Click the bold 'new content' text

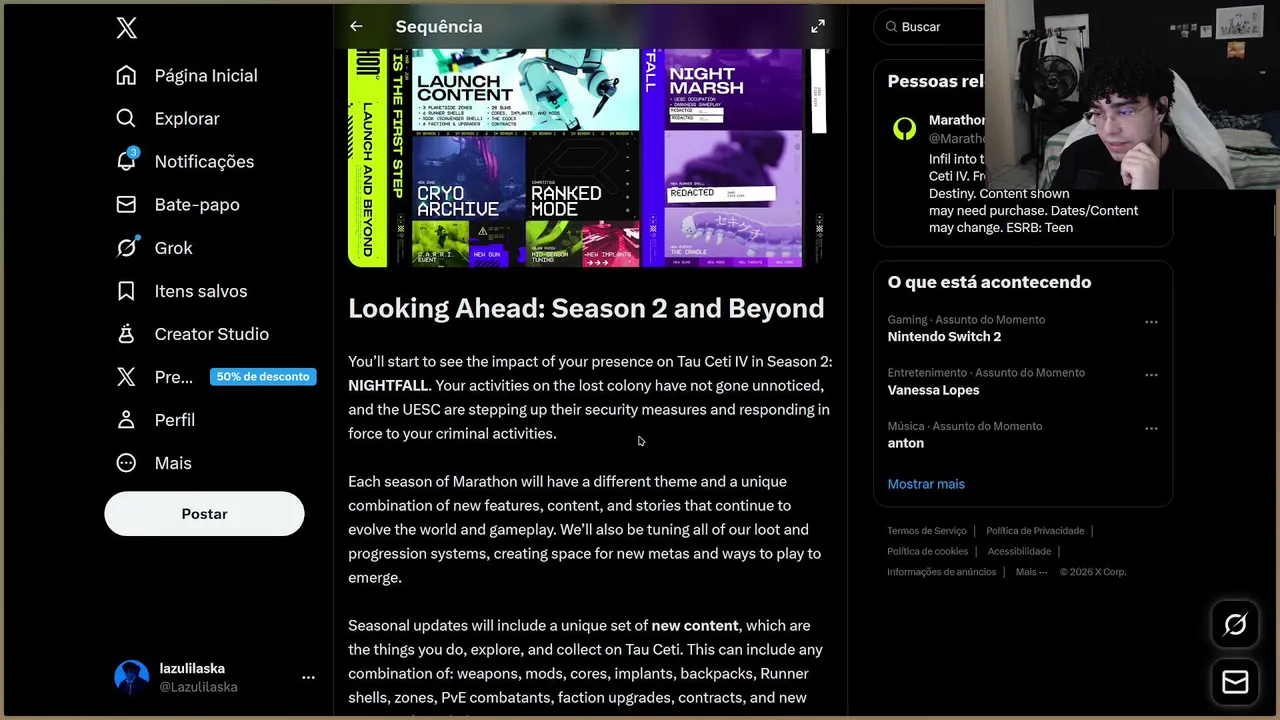[695, 625]
